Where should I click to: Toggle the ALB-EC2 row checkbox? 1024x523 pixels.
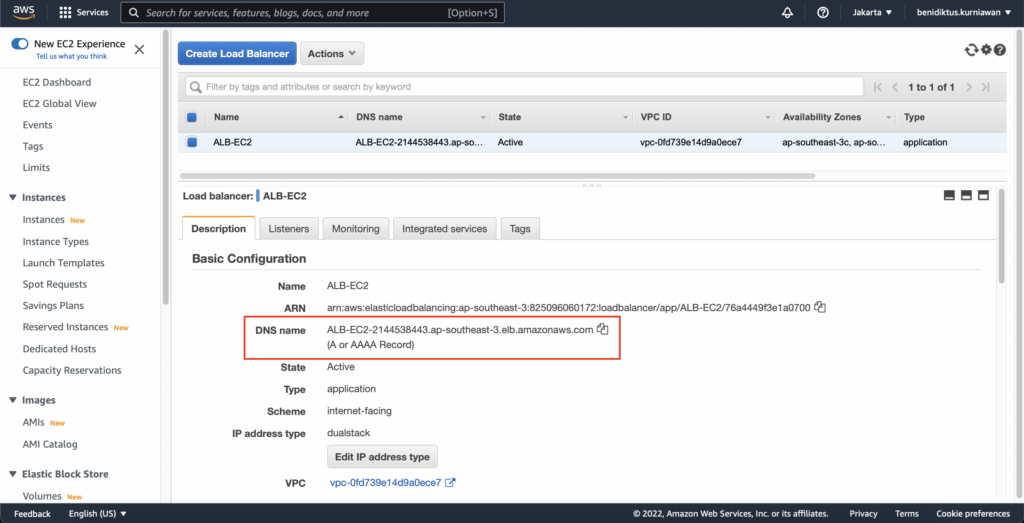192,142
